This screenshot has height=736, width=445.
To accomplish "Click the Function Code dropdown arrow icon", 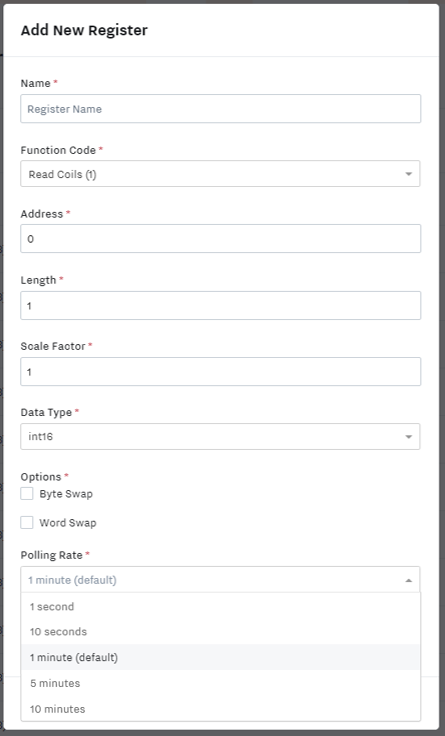I will tap(408, 174).
